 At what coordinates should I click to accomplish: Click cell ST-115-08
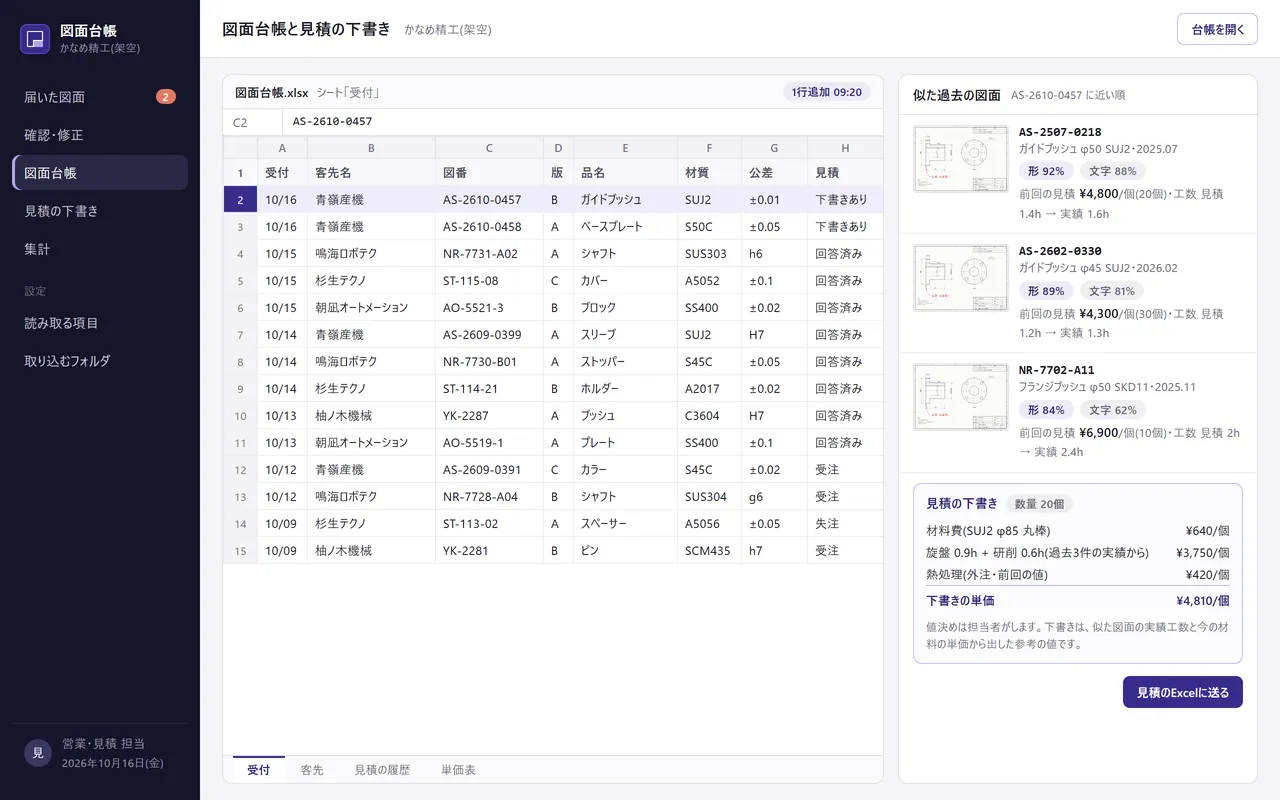tap(489, 281)
